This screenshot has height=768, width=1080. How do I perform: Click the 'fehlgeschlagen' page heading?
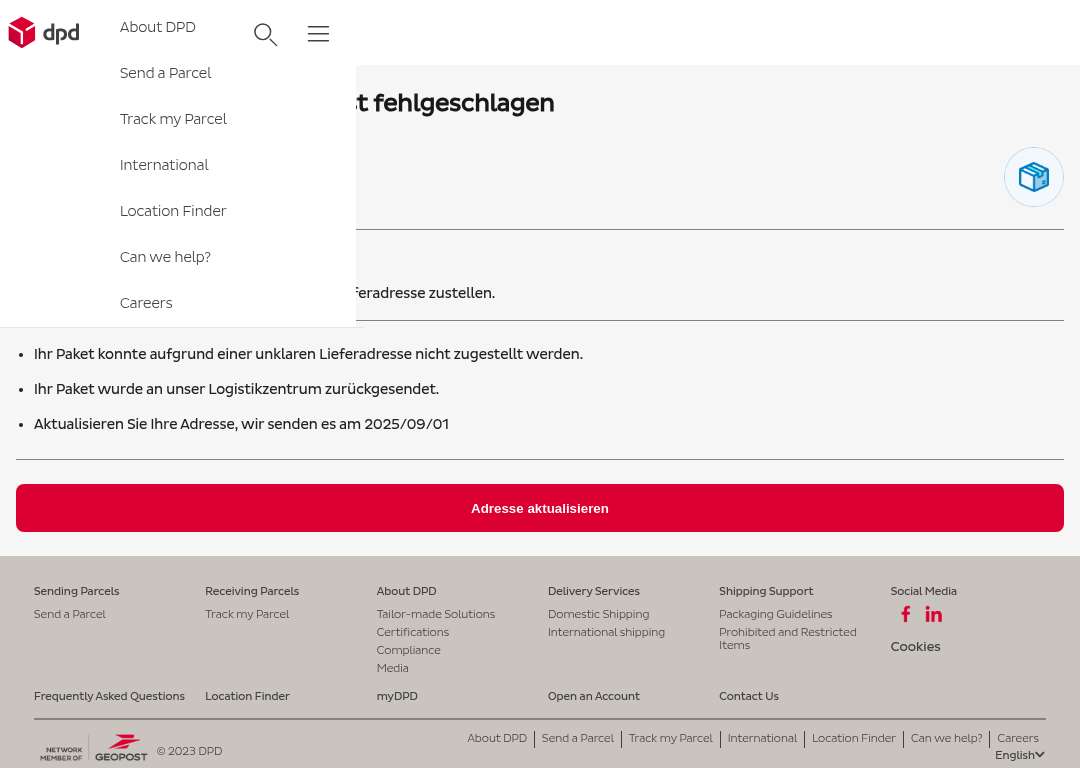point(455,103)
